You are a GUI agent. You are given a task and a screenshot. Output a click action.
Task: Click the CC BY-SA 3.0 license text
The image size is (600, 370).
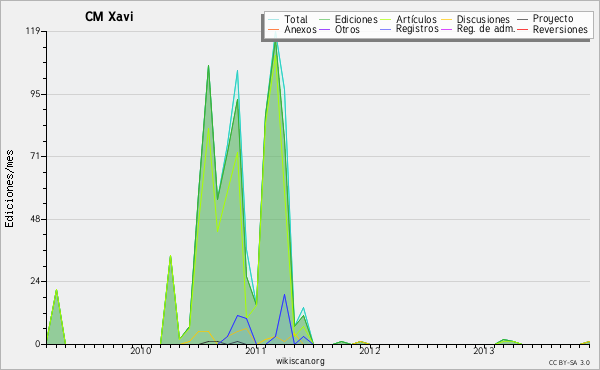(569, 362)
